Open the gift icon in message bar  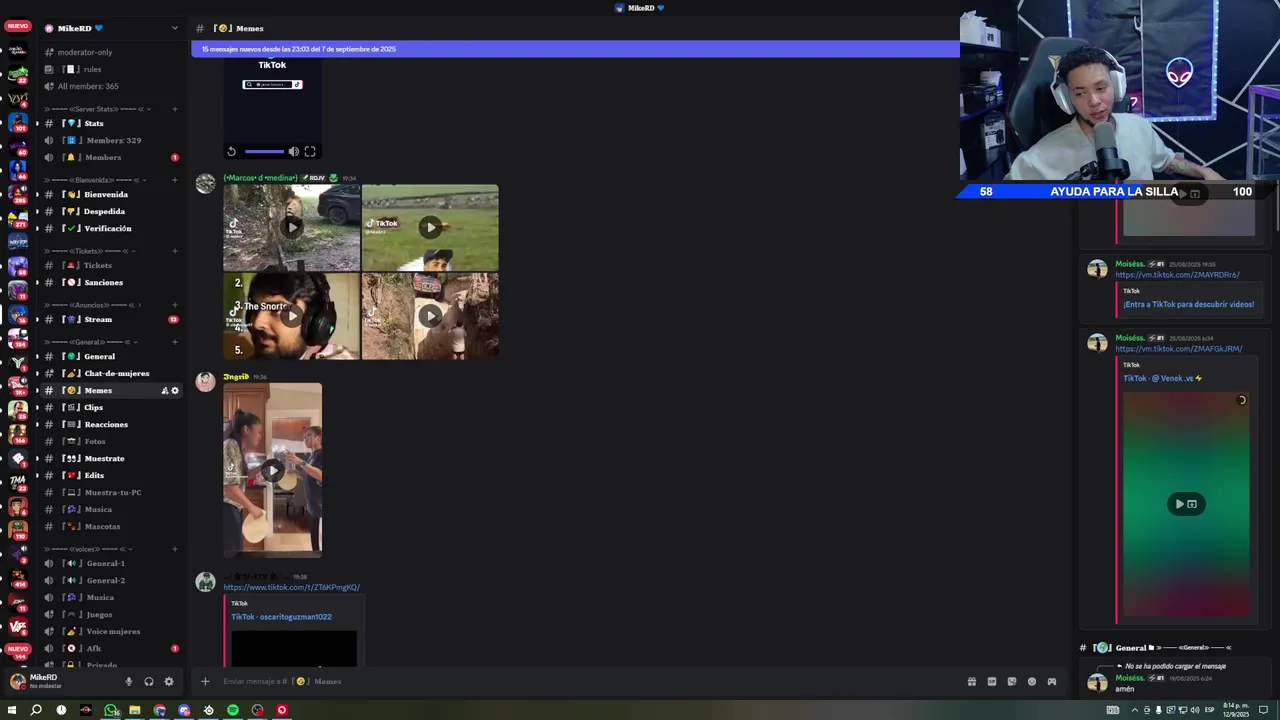point(971,682)
